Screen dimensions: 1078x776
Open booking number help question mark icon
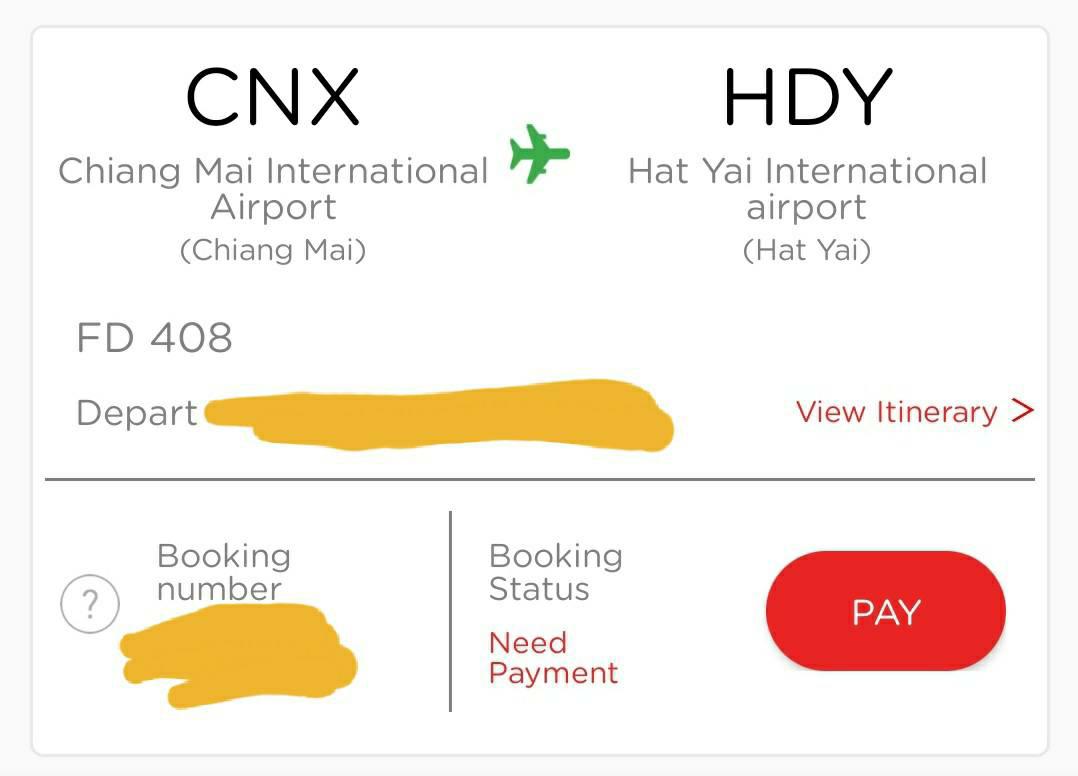coord(90,603)
